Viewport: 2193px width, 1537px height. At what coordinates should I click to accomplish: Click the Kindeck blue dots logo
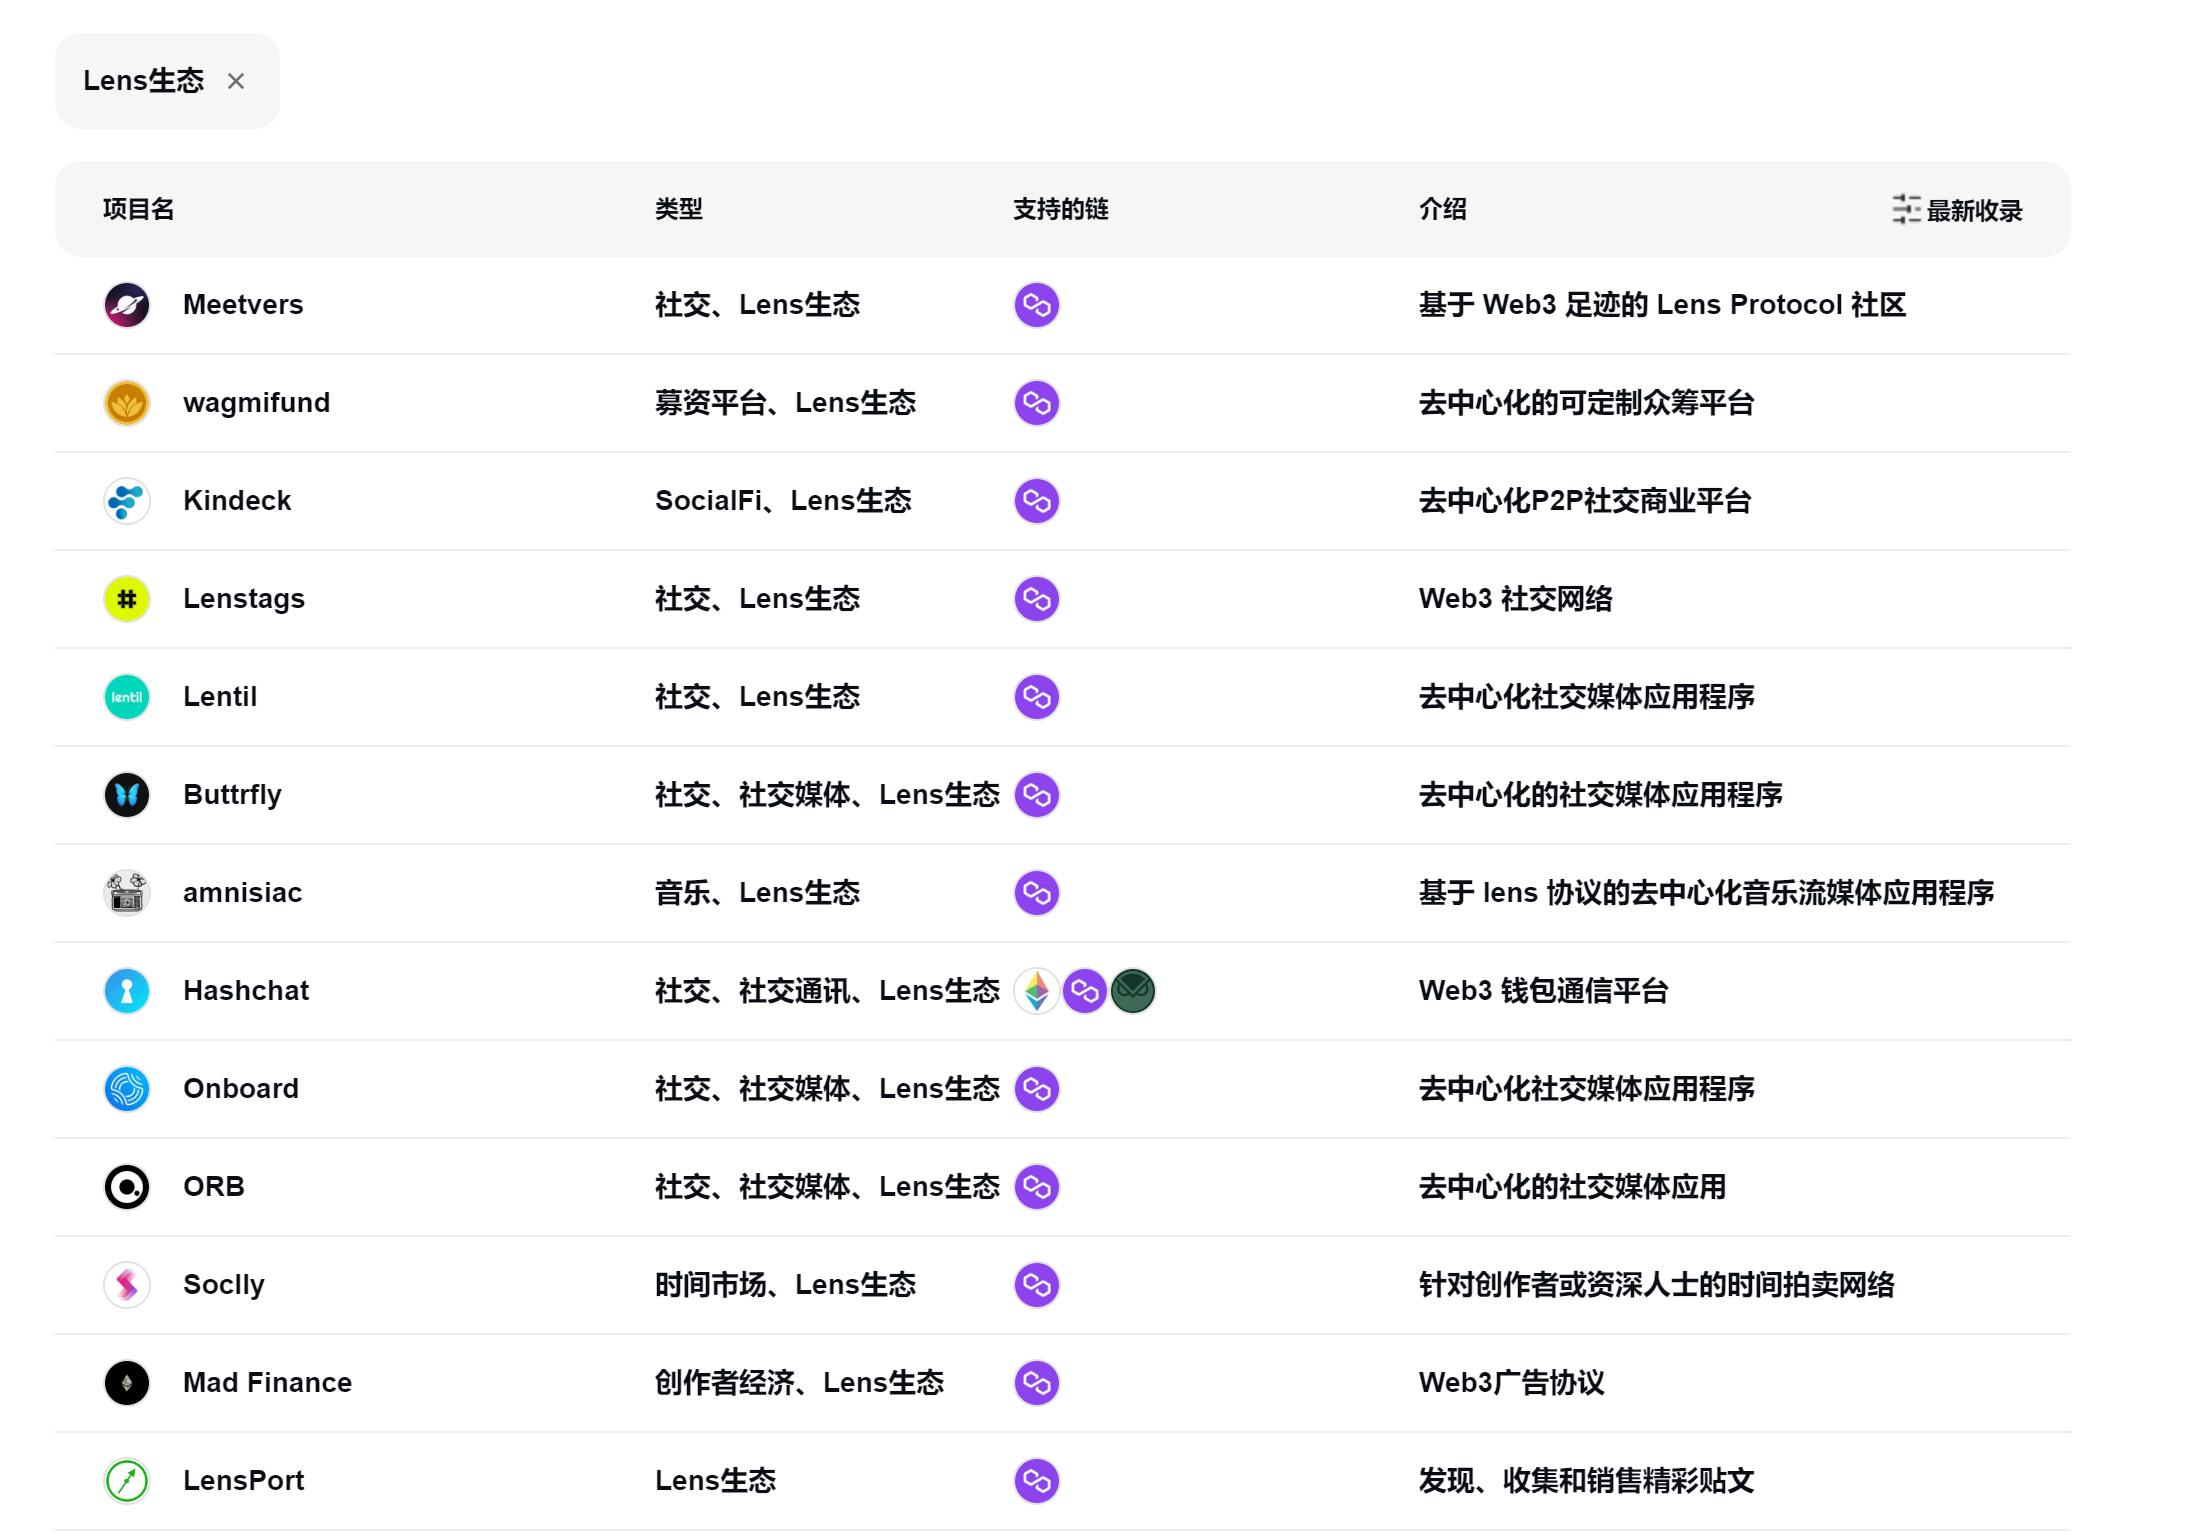[x=127, y=501]
